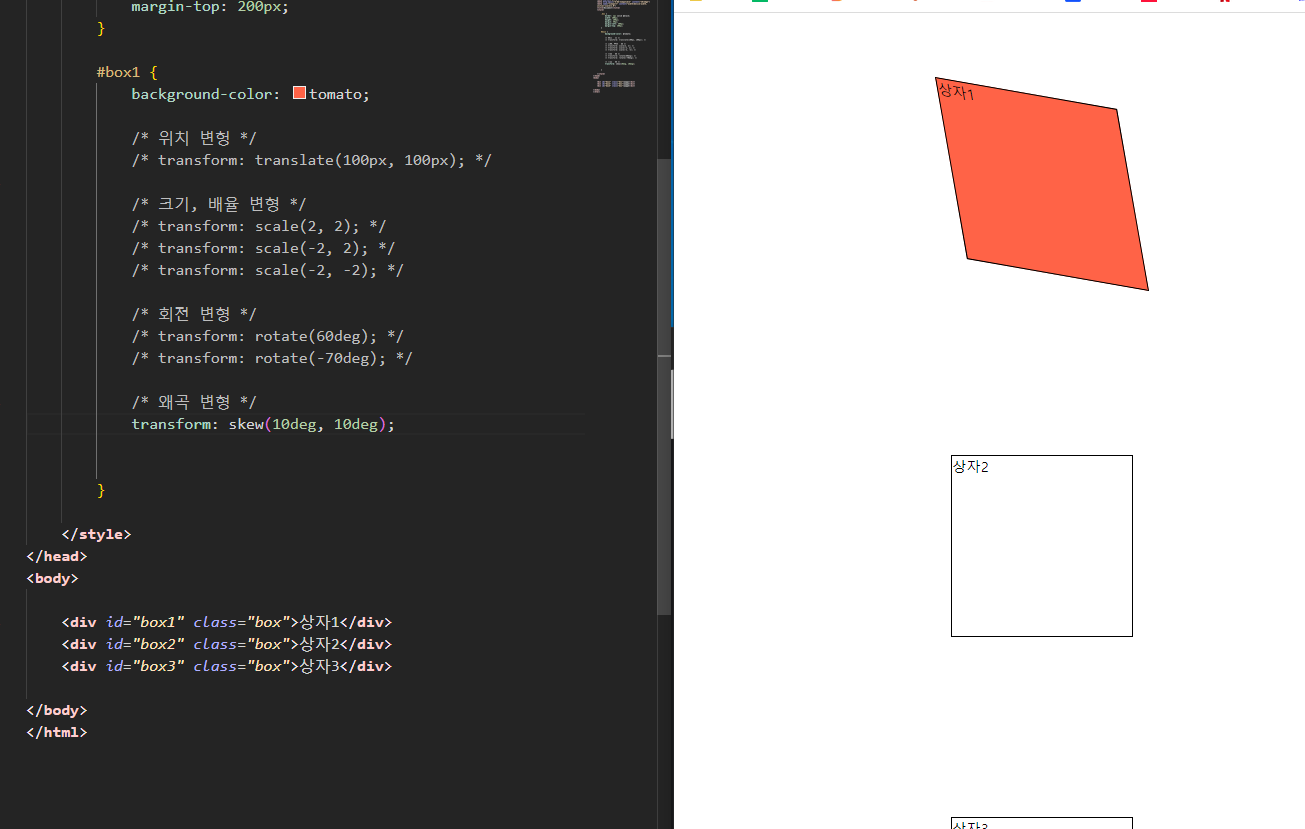Click the div id="box3" code line
Viewport: 1305px width, 829px height.
pos(227,666)
